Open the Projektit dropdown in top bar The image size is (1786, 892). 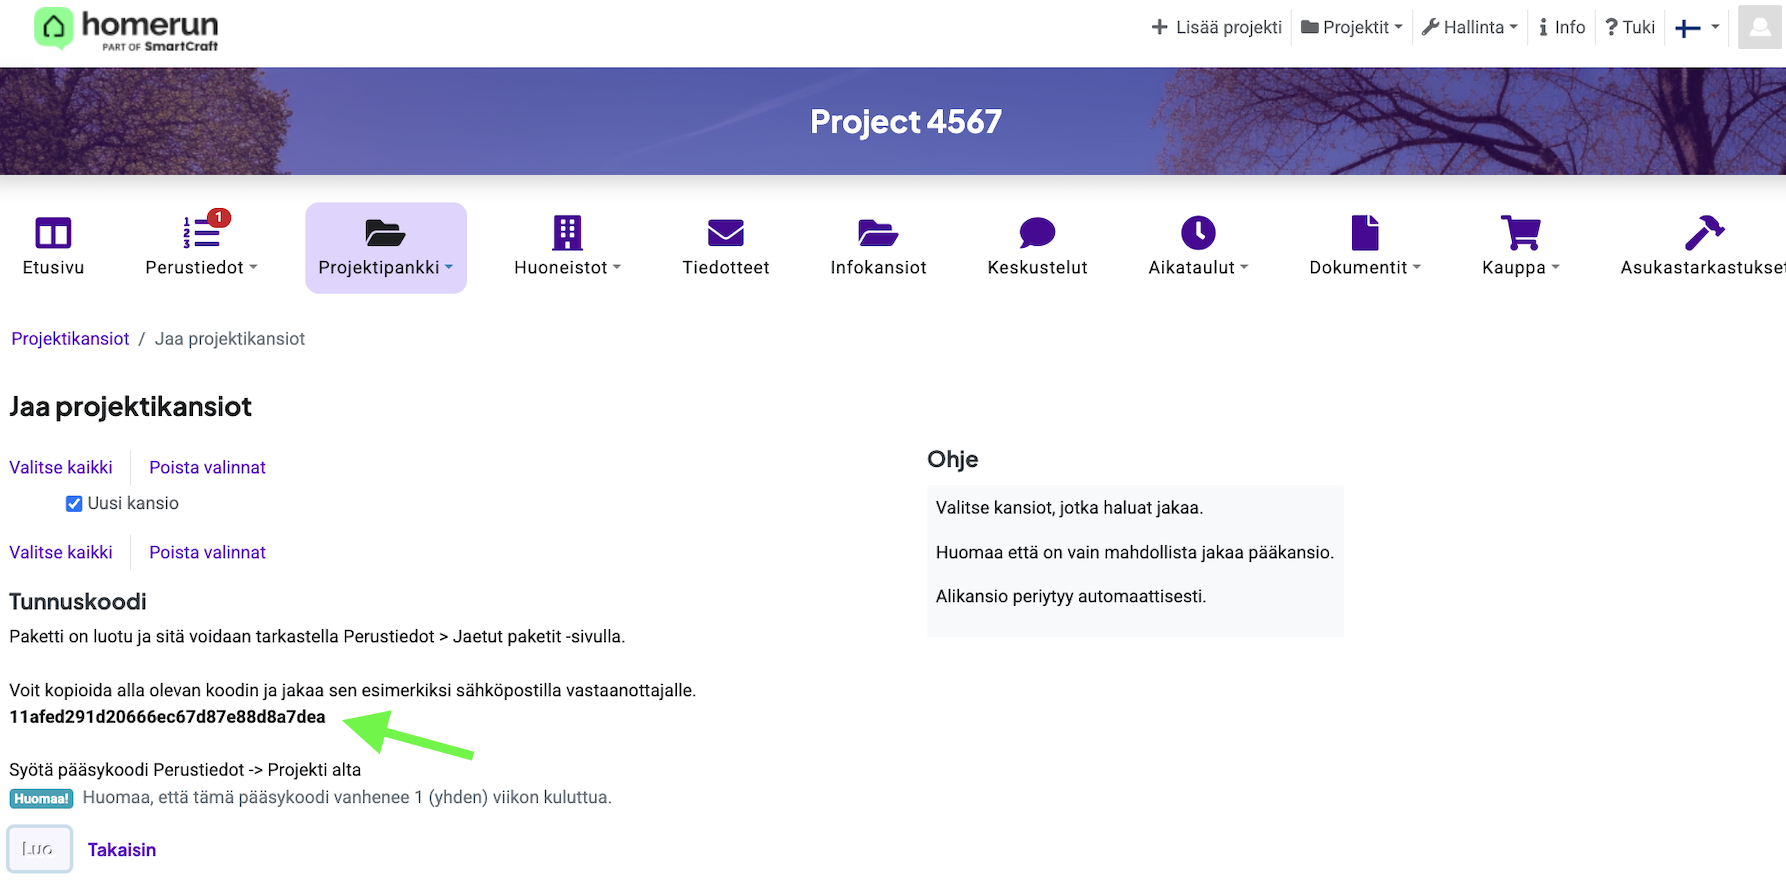(1352, 28)
